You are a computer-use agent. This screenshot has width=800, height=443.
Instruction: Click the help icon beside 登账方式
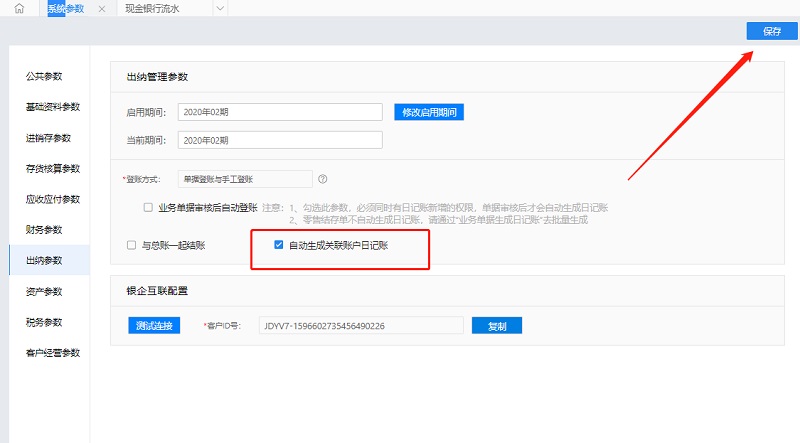323,179
